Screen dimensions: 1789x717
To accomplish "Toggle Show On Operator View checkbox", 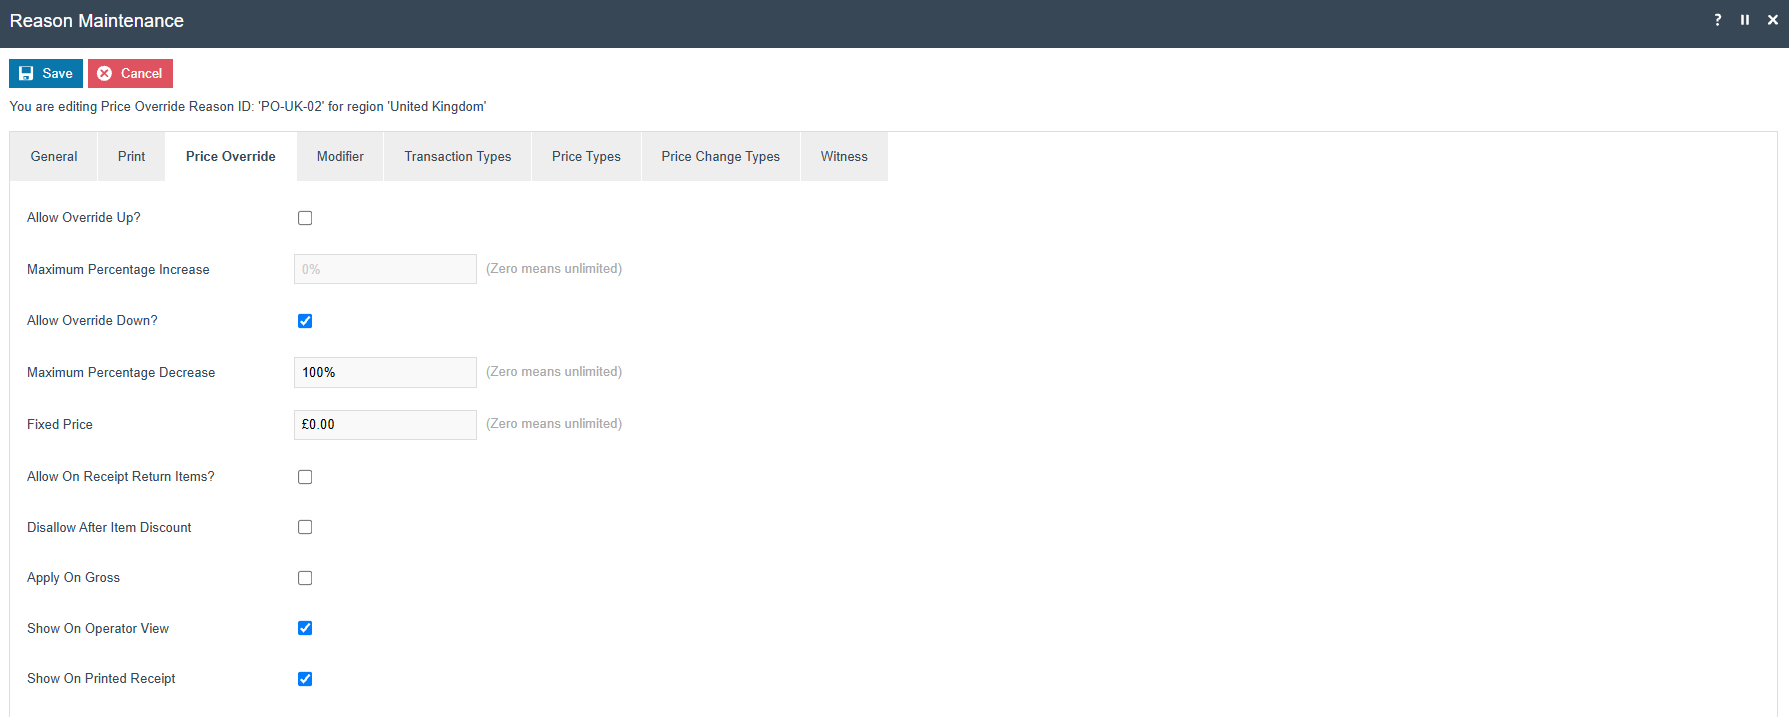I will 305,628.
